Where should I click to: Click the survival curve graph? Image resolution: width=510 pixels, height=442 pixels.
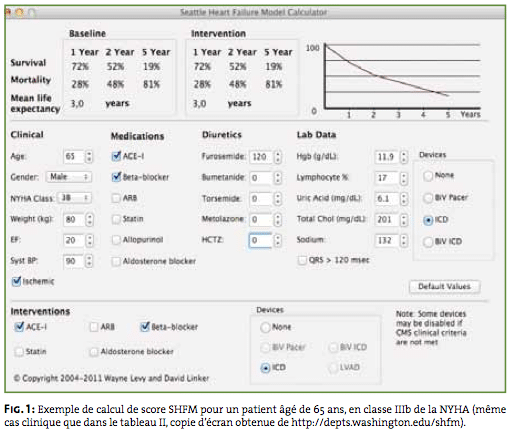pos(402,77)
